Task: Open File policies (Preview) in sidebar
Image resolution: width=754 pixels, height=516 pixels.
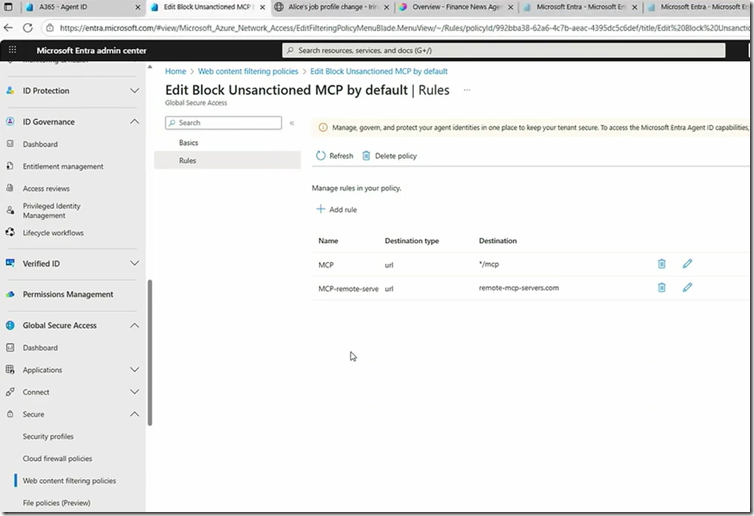Action: [56, 503]
